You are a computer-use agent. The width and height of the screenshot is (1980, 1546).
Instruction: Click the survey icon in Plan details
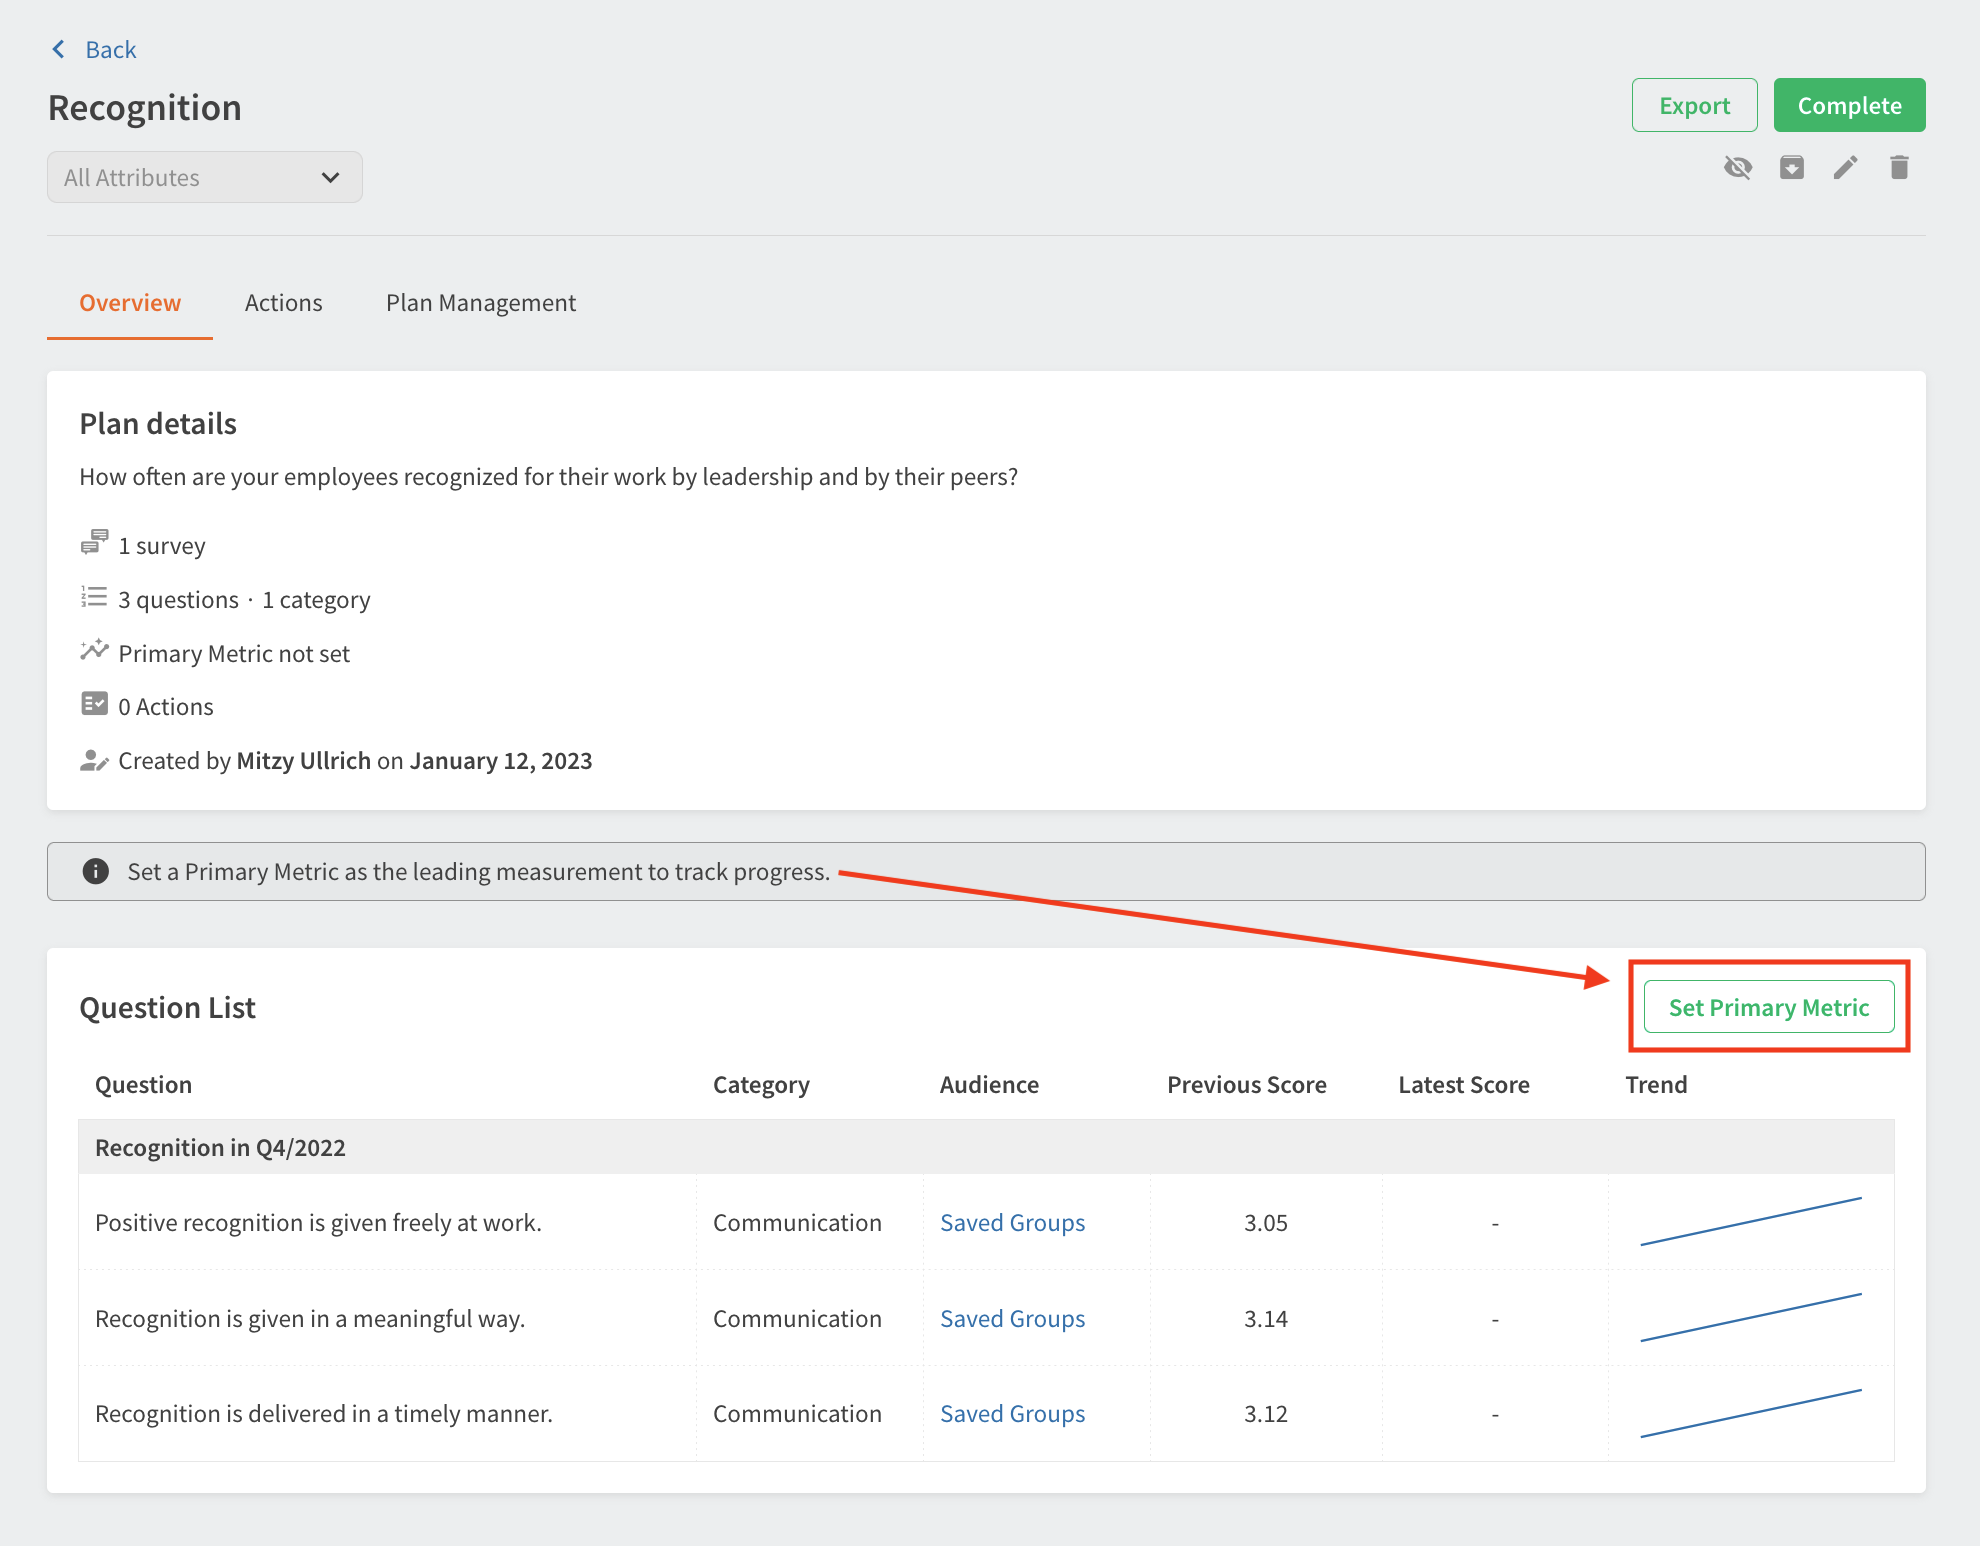(94, 543)
